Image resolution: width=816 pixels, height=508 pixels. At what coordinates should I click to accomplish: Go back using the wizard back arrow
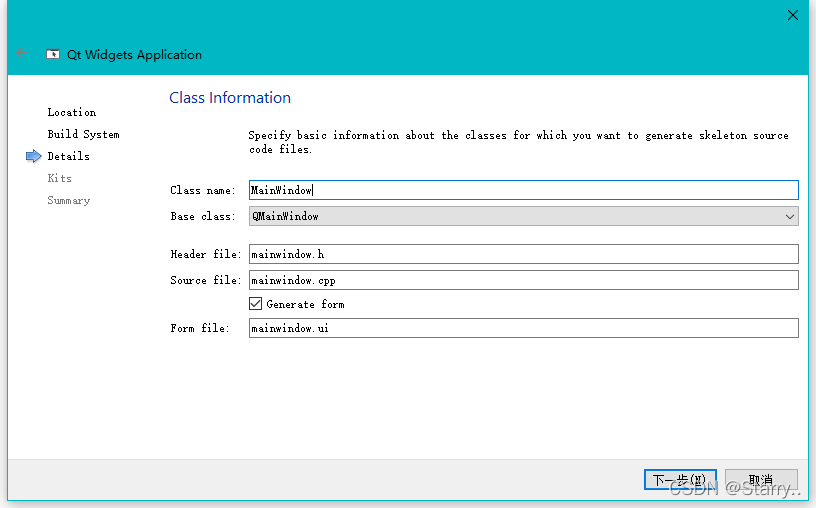pos(22,53)
